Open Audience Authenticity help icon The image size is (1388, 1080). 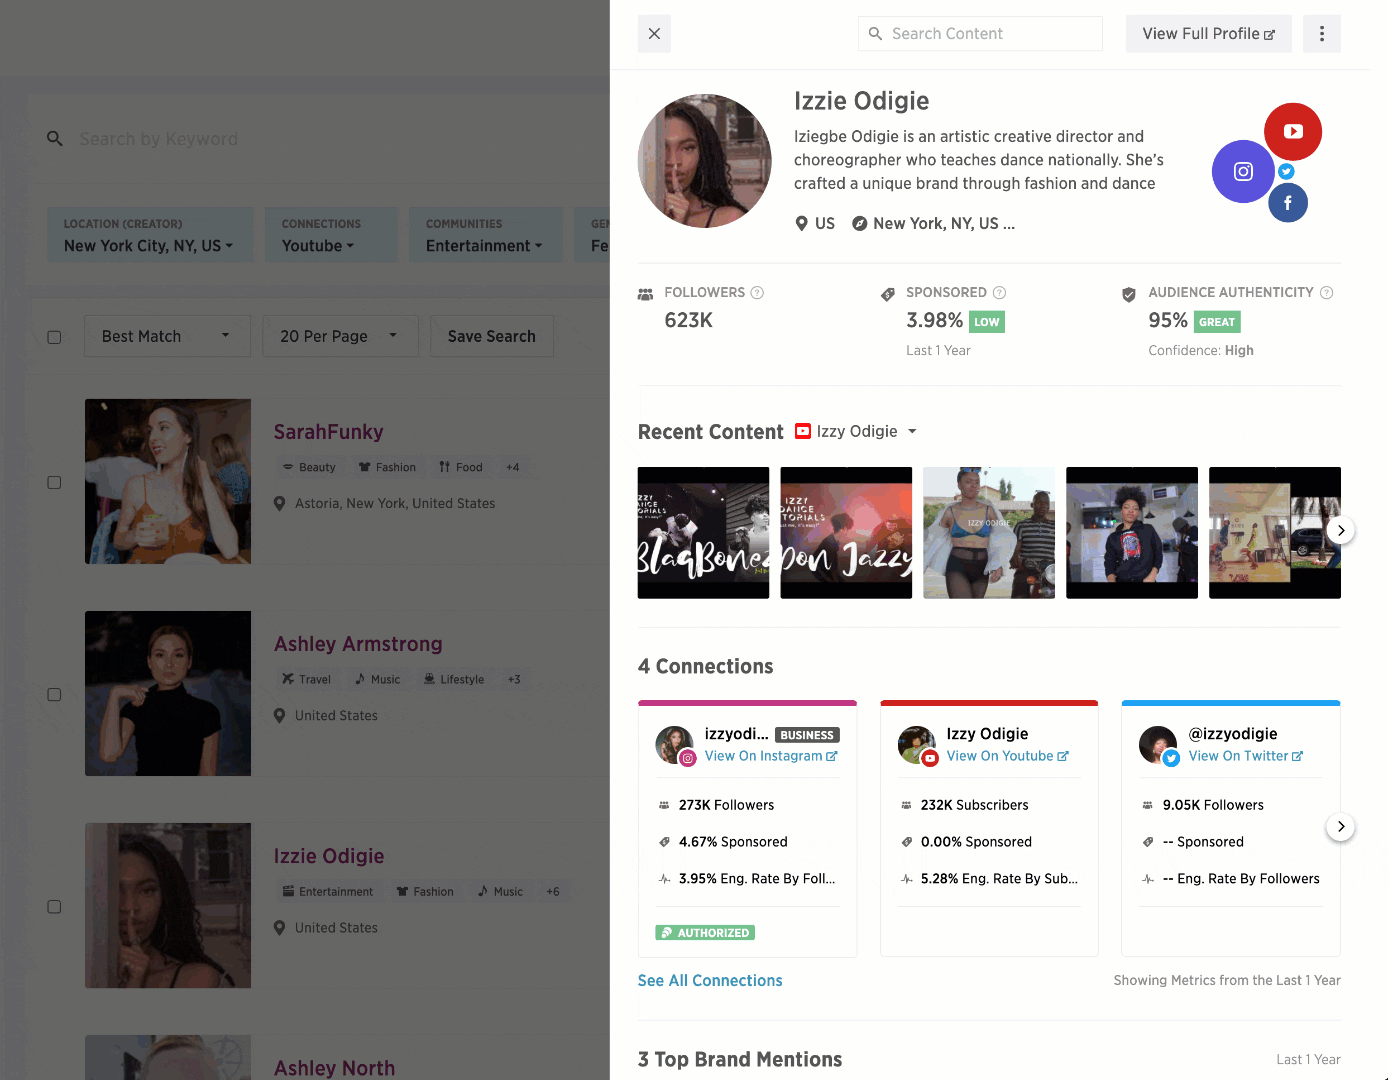tap(1326, 293)
